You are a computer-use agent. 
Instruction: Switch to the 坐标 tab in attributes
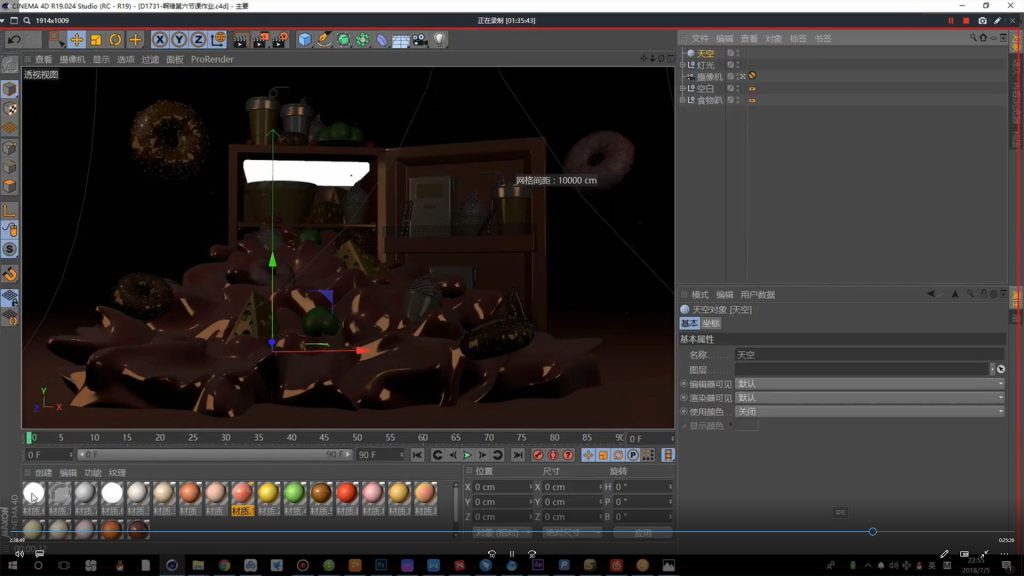pyautogui.click(x=710, y=324)
